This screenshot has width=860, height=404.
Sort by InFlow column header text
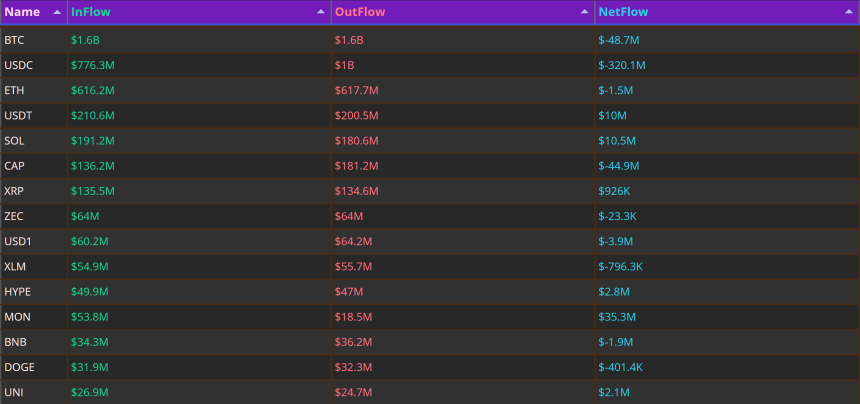[91, 12]
